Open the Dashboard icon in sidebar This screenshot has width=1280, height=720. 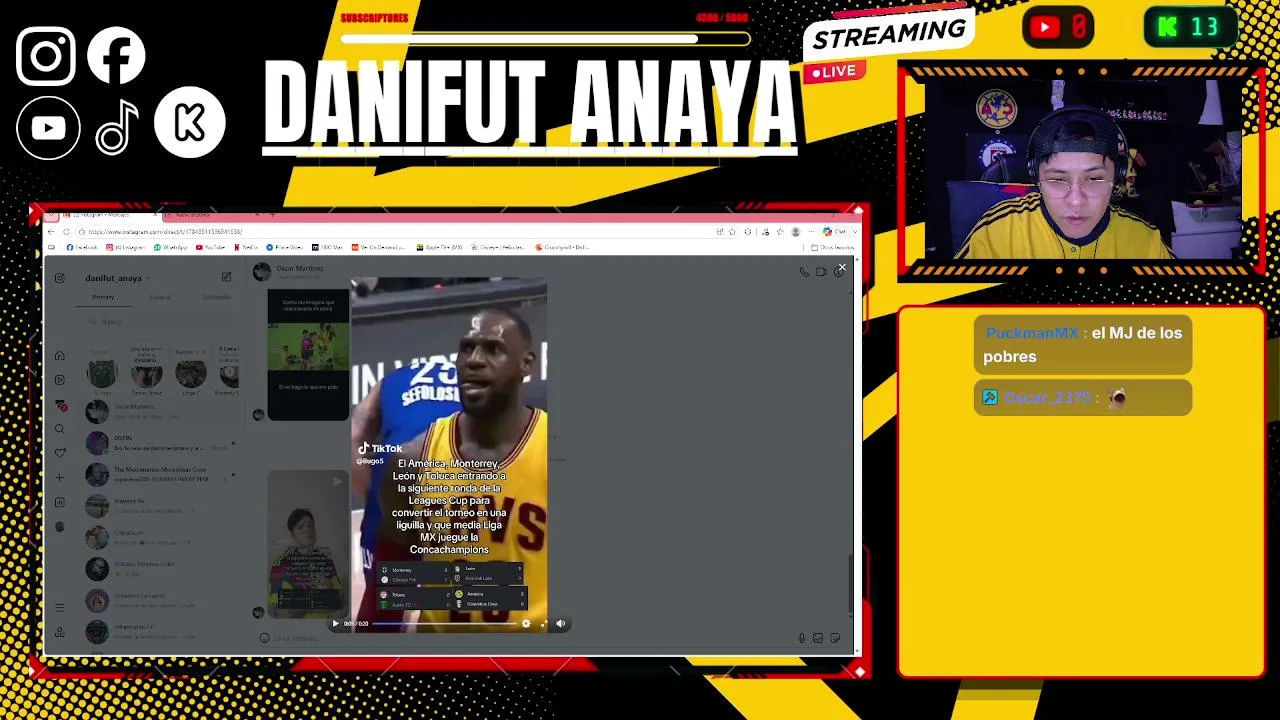coord(59,502)
